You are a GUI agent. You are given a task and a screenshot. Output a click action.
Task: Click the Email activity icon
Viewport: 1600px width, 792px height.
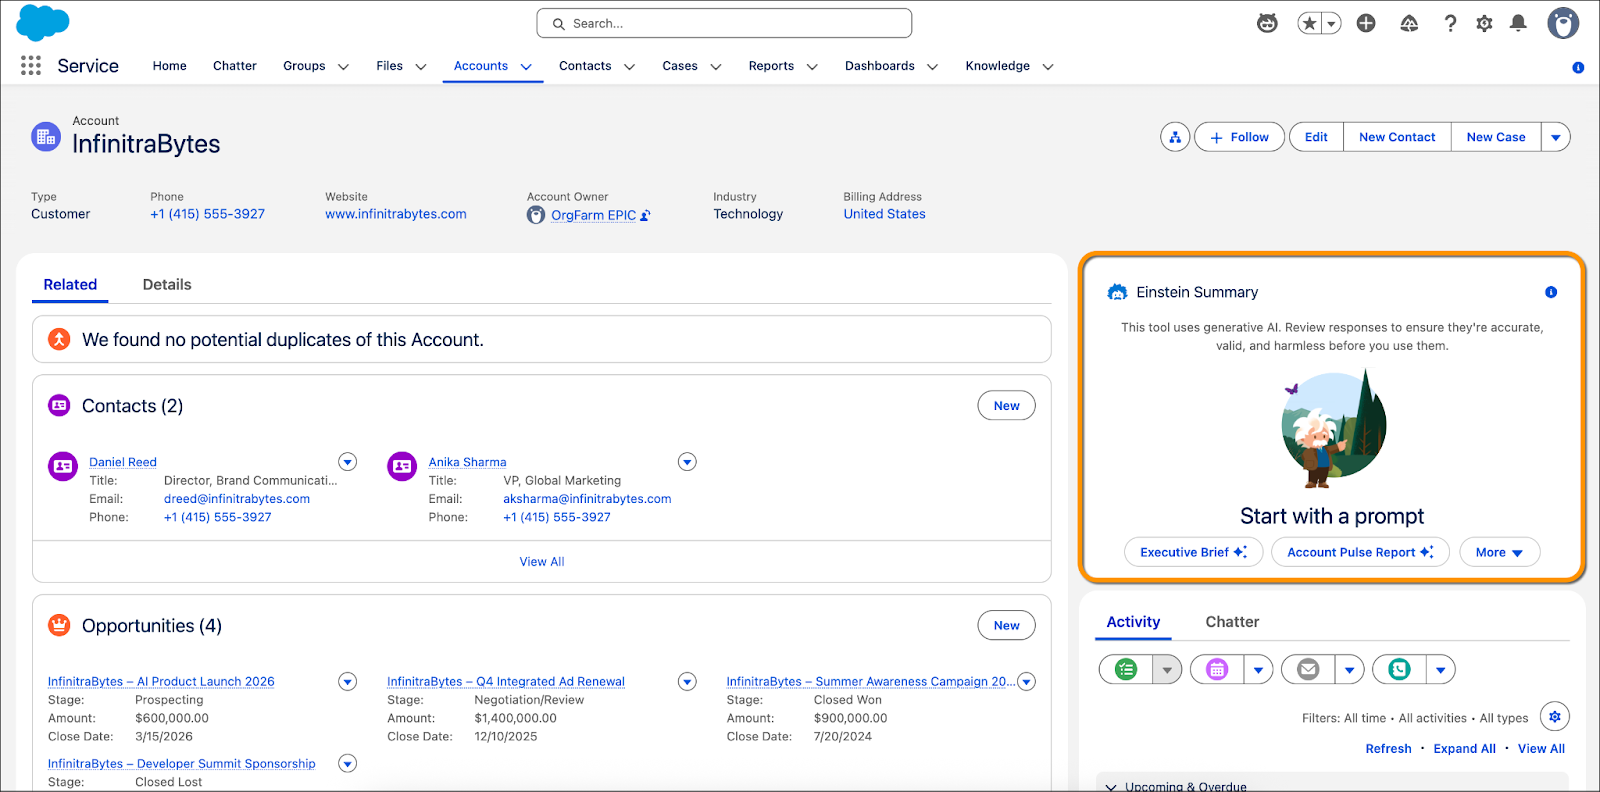[1308, 669]
